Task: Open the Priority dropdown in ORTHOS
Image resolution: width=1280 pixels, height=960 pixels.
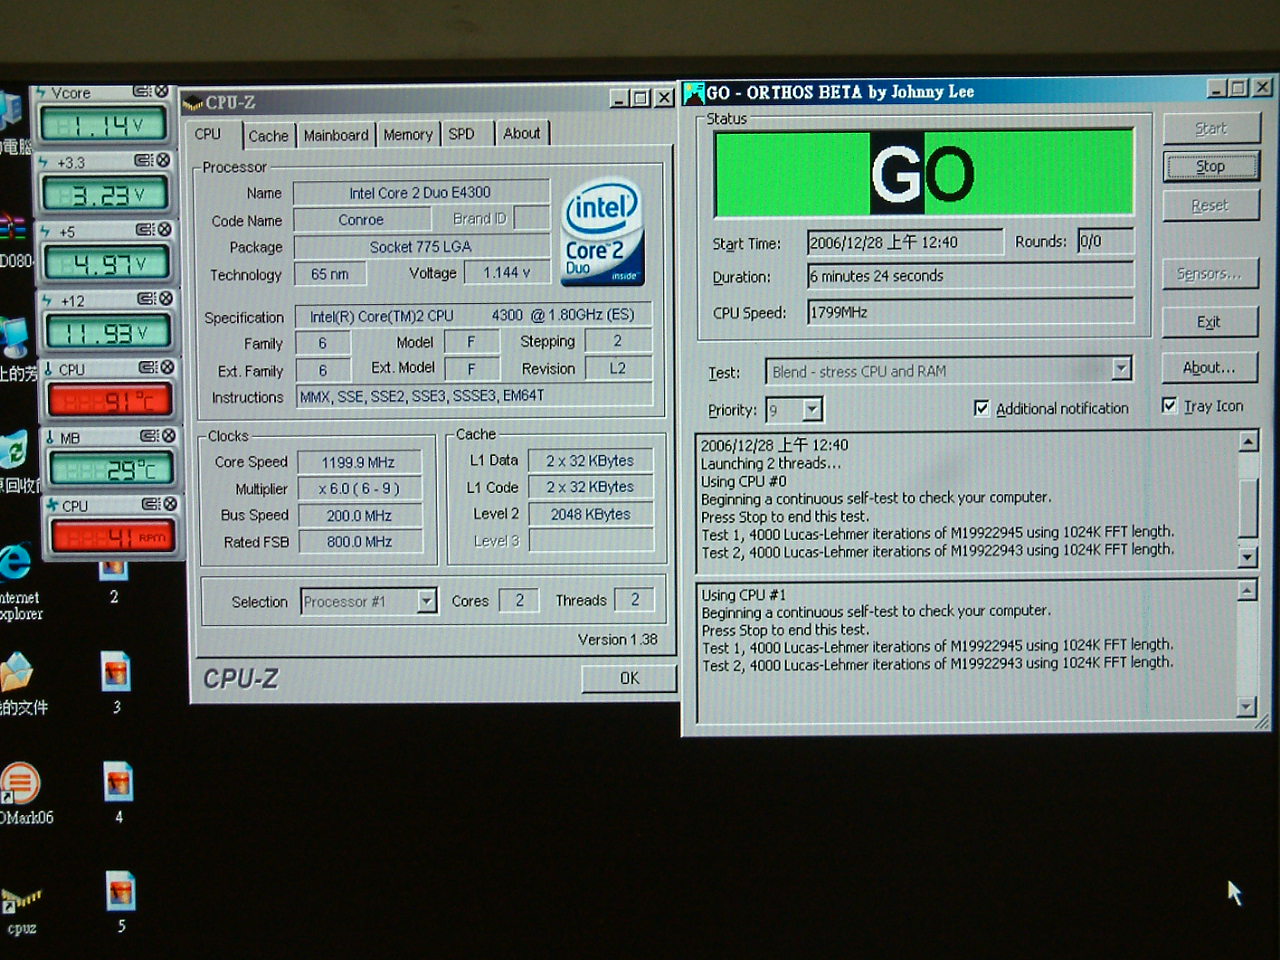Action: pyautogui.click(x=812, y=409)
